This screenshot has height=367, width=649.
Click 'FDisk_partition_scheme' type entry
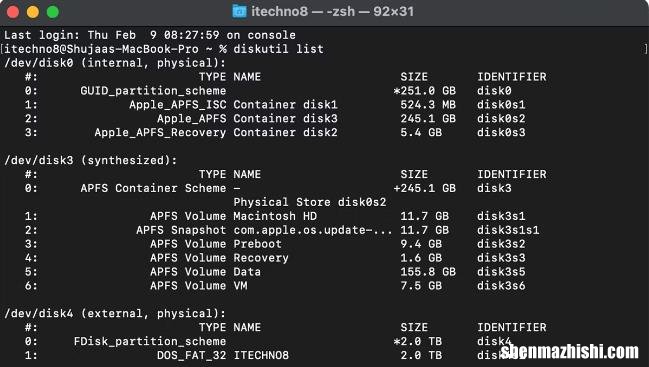pos(150,341)
